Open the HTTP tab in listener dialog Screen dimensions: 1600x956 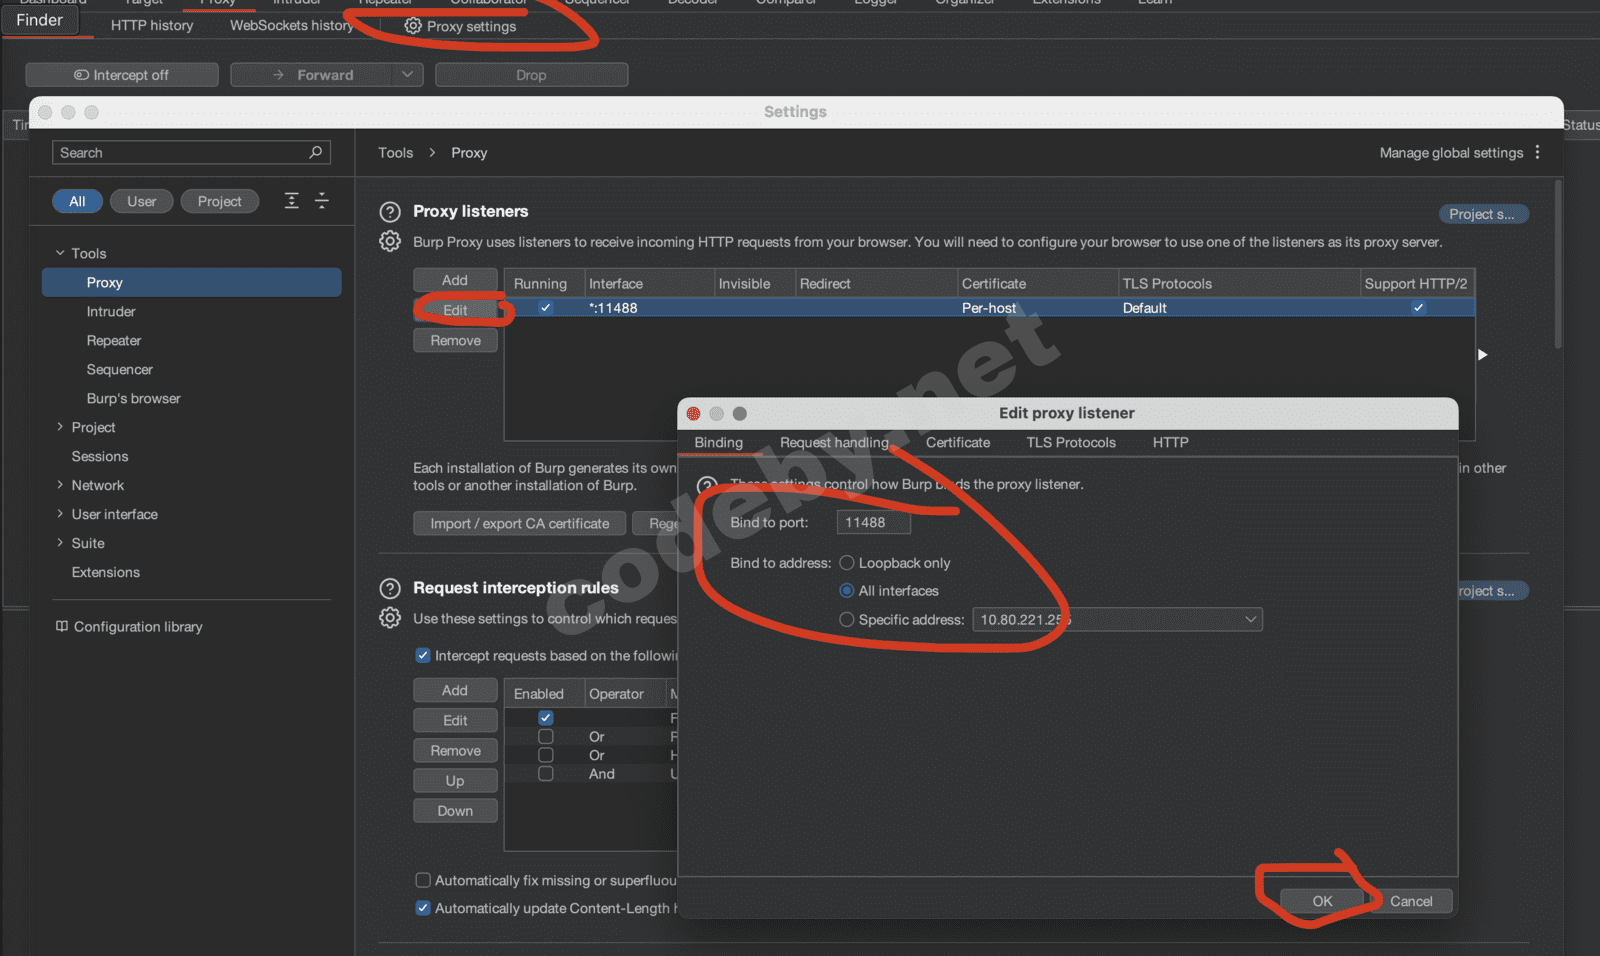(x=1170, y=442)
